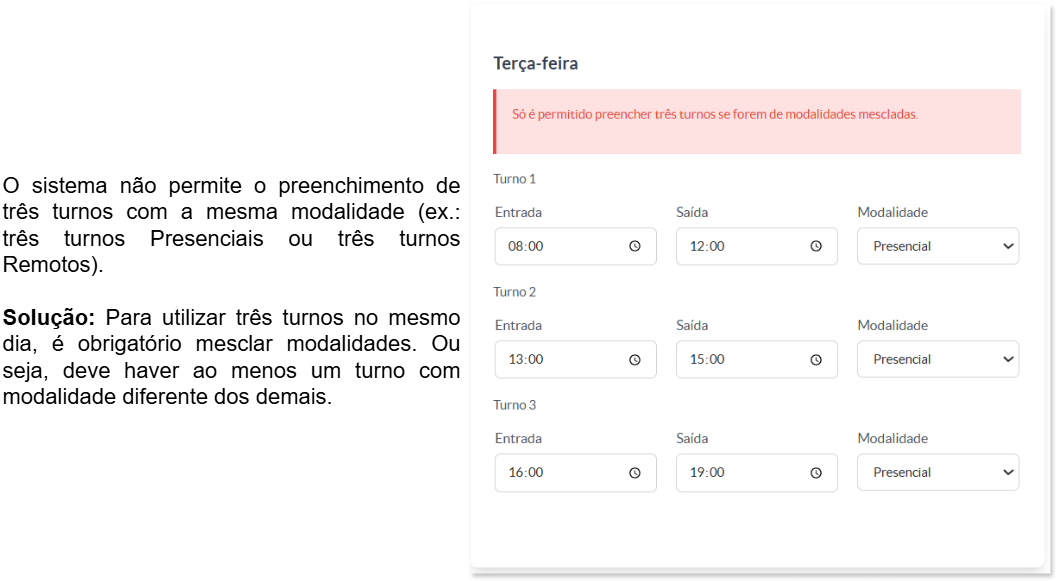Image resolution: width=1056 pixels, height=581 pixels.
Task: Expand Turno 3 Modalidade Presencial dropdown
Action: point(937,473)
